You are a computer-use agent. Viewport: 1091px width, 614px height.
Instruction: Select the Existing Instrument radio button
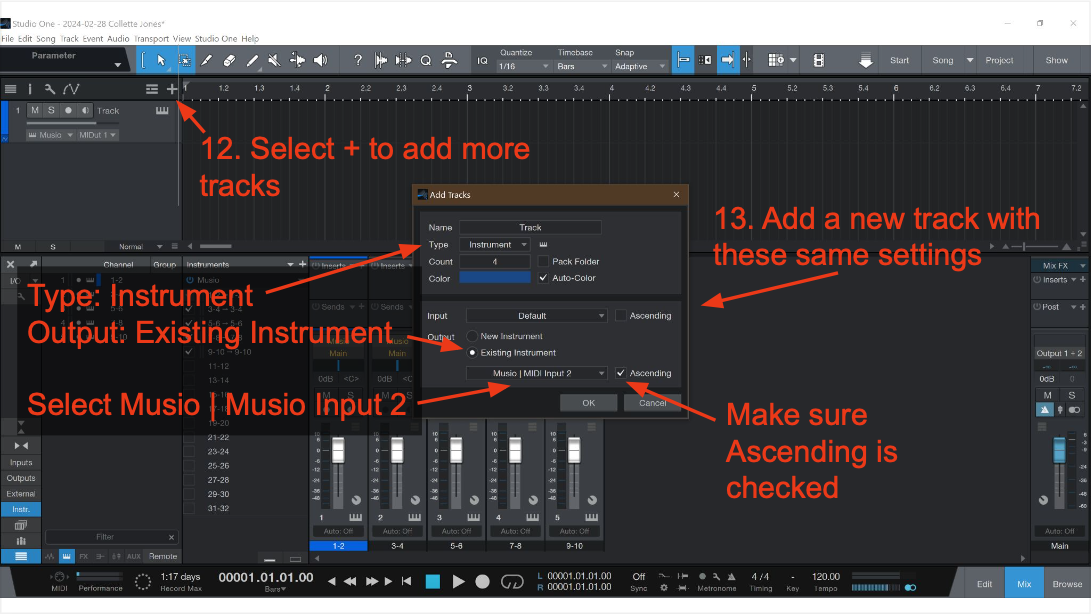coord(472,352)
